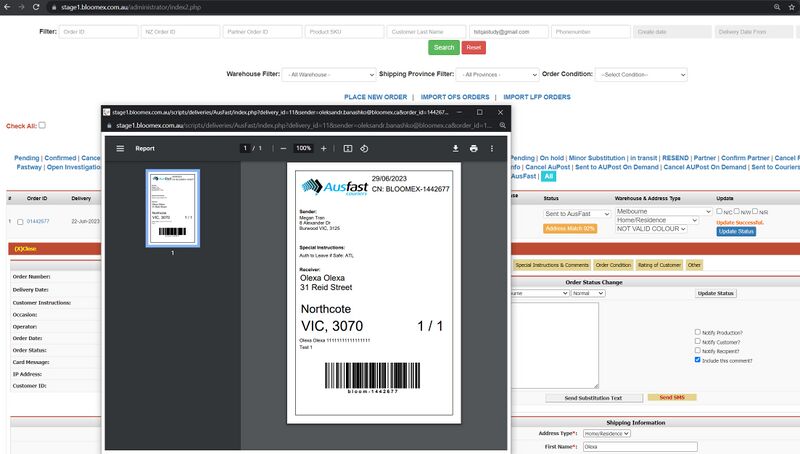Select the page 1 PDF thumbnail

point(172,208)
